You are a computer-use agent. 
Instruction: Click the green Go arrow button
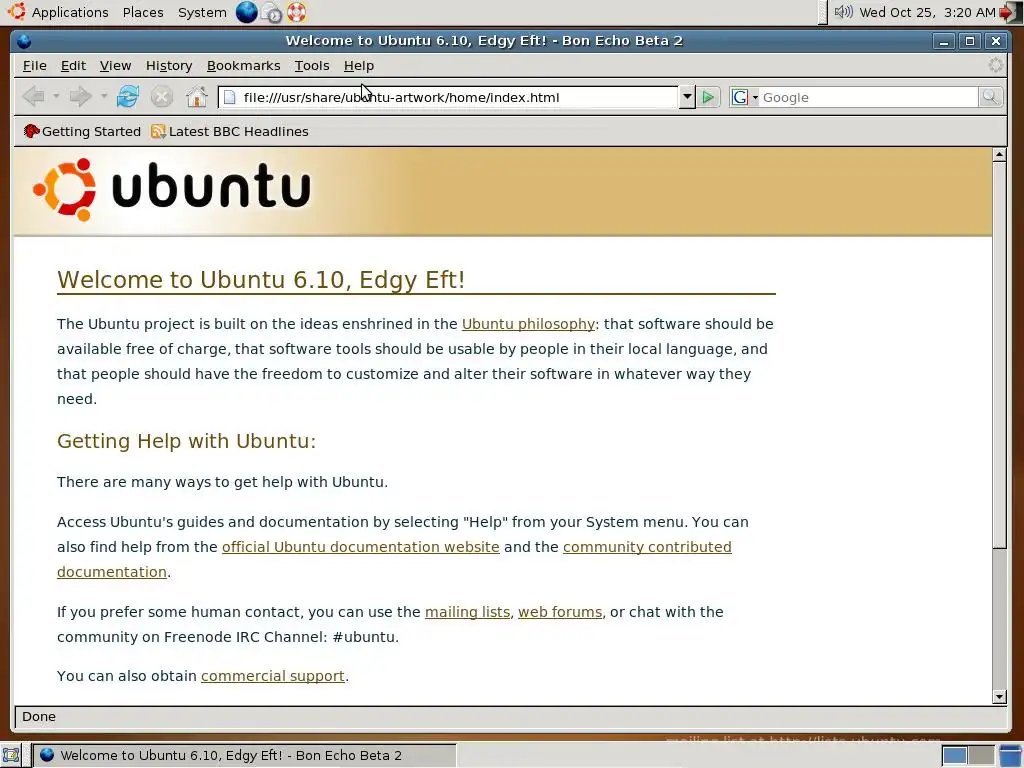tap(707, 97)
